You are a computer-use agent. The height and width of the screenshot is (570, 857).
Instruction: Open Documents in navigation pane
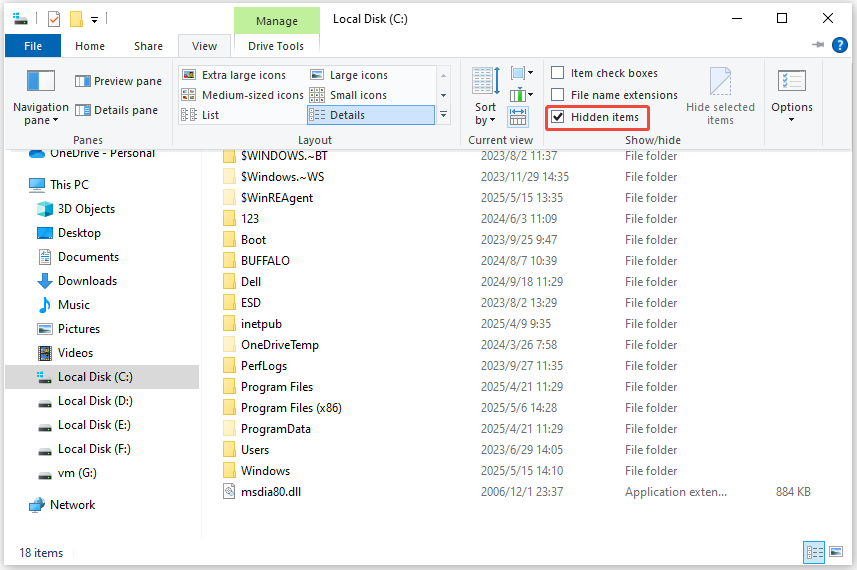[78, 257]
